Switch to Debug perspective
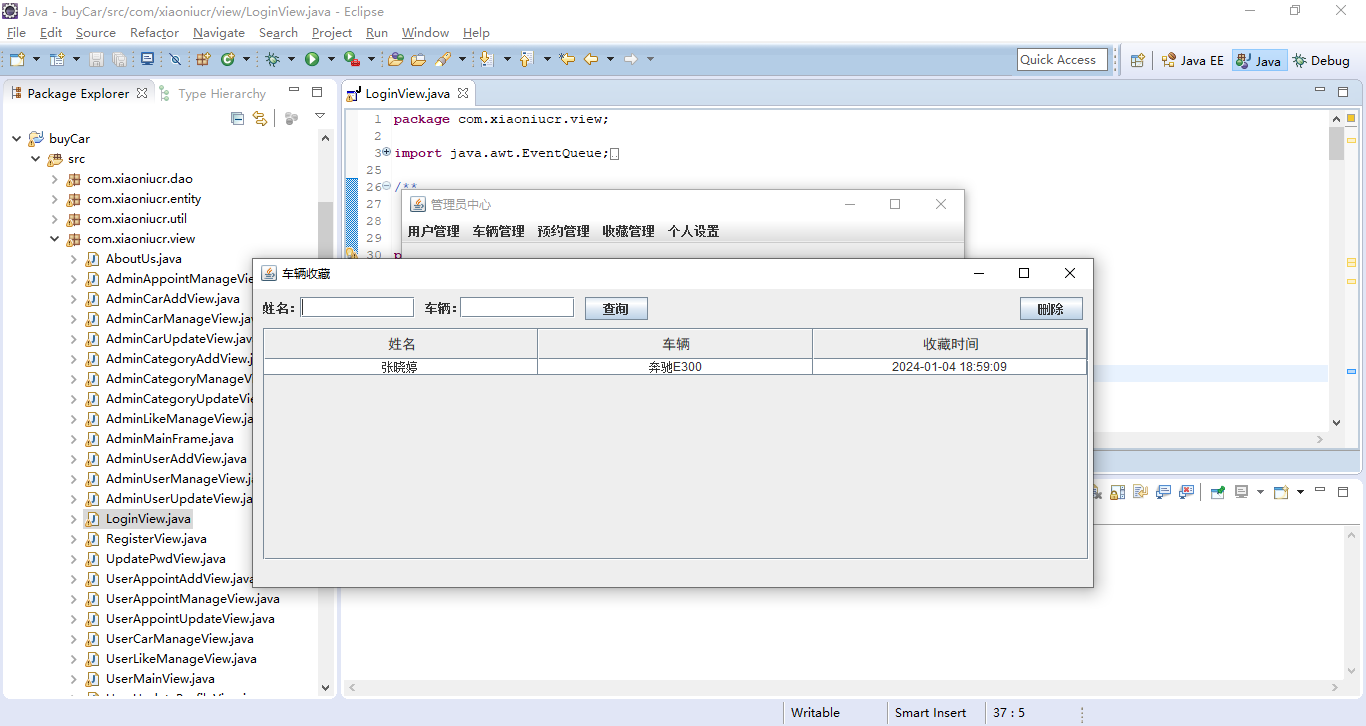This screenshot has width=1366, height=726. [1321, 60]
